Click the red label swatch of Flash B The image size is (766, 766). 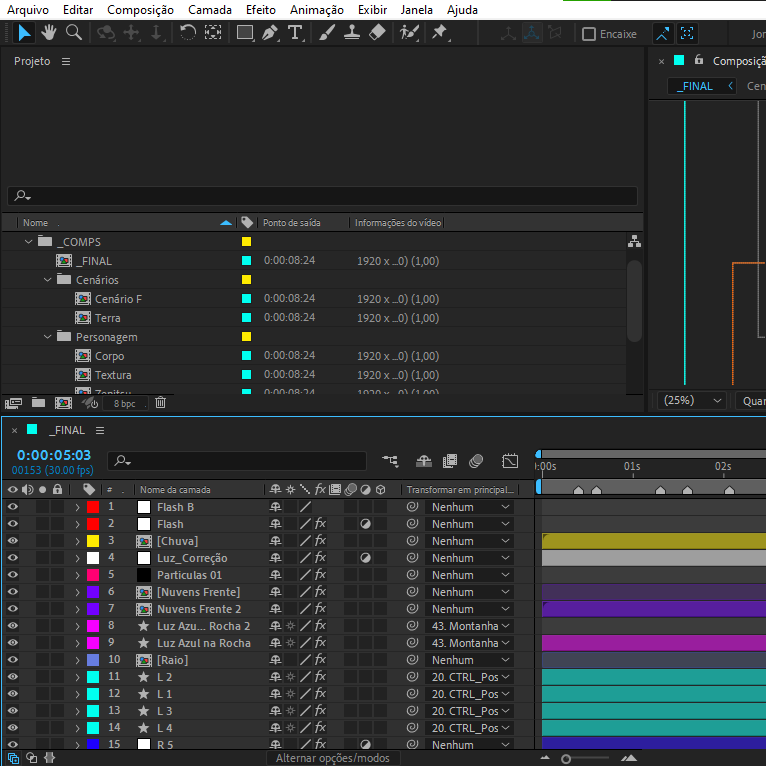[x=93, y=507]
